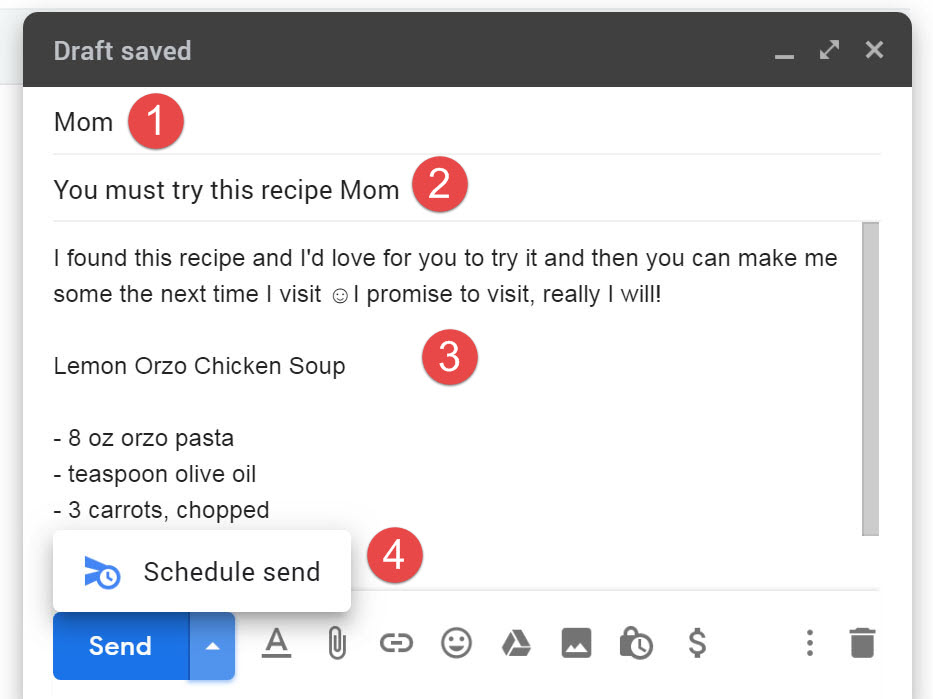Discard draft with the trash icon

pos(862,643)
